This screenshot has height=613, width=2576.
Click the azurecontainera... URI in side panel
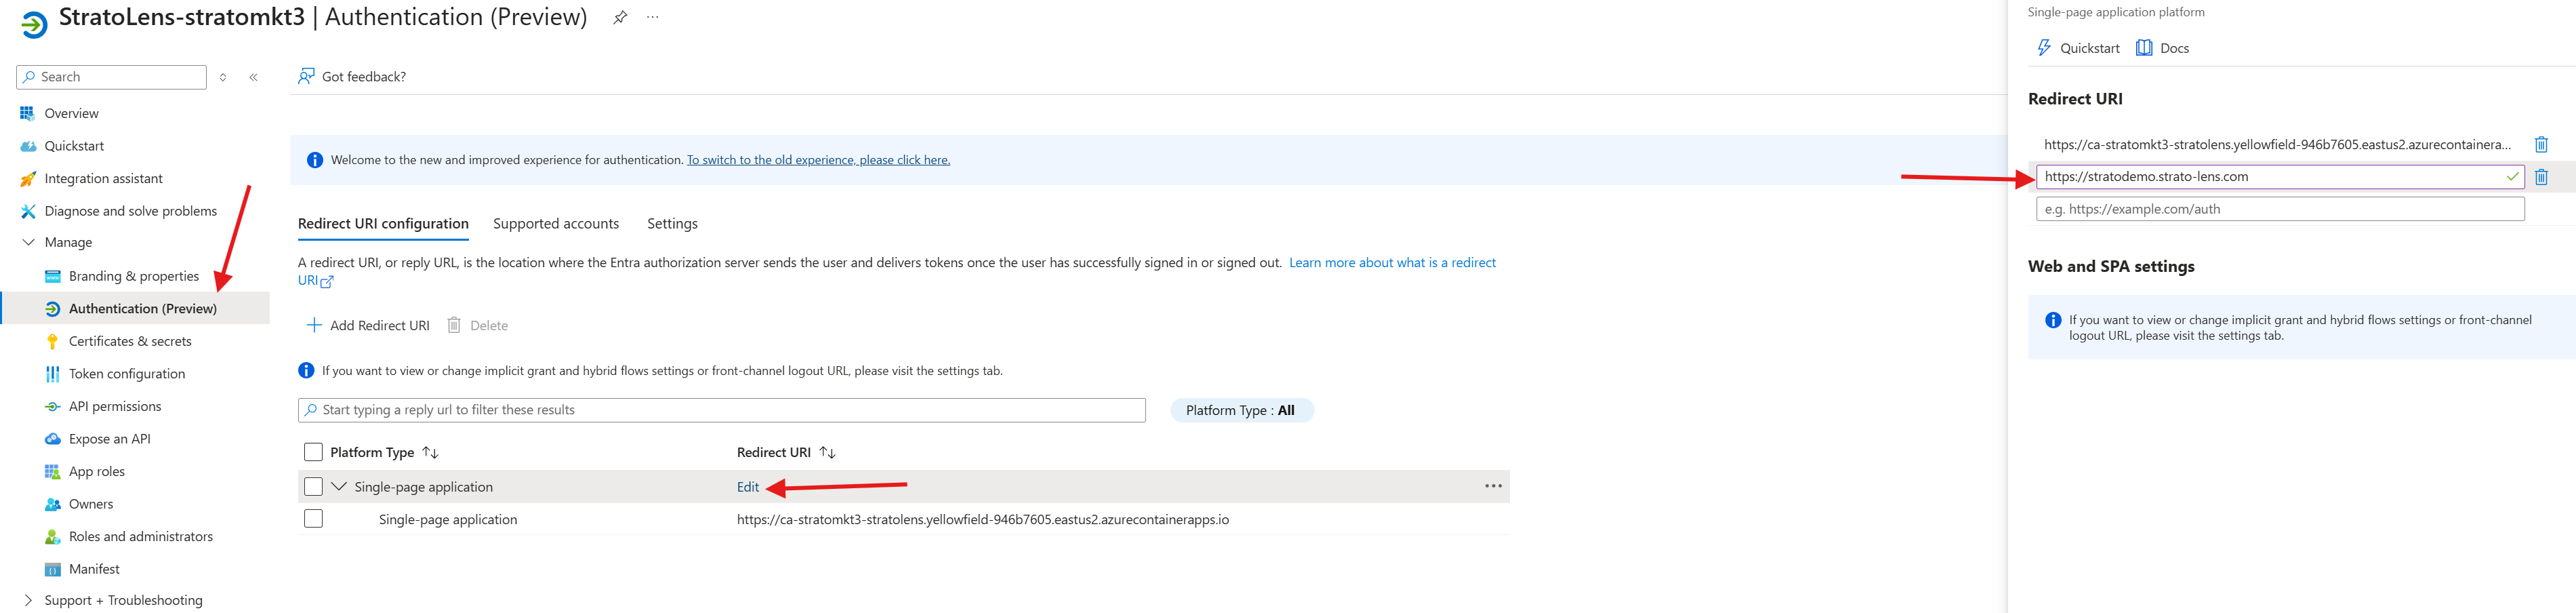[x=2277, y=145]
